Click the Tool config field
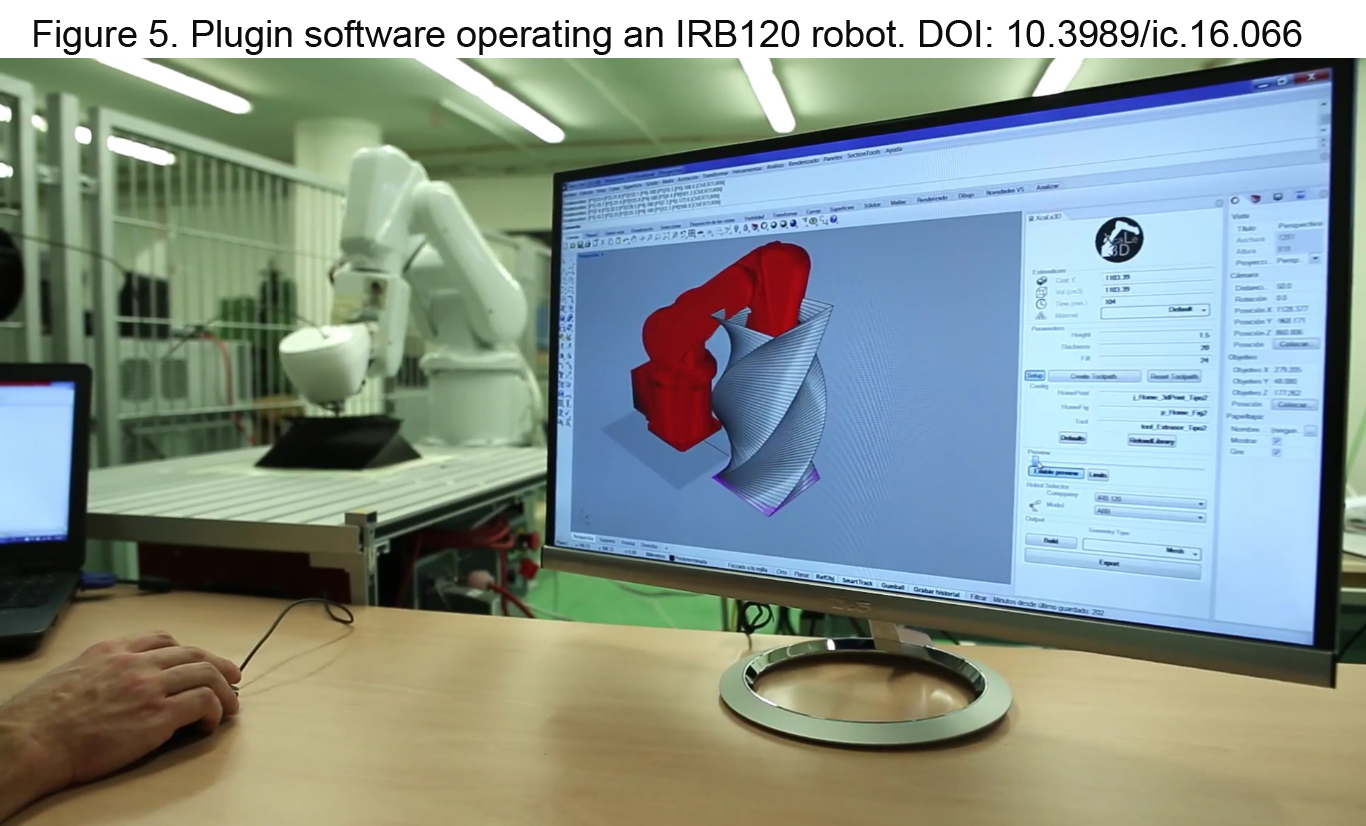The height and width of the screenshot is (826, 1366). tap(1155, 427)
